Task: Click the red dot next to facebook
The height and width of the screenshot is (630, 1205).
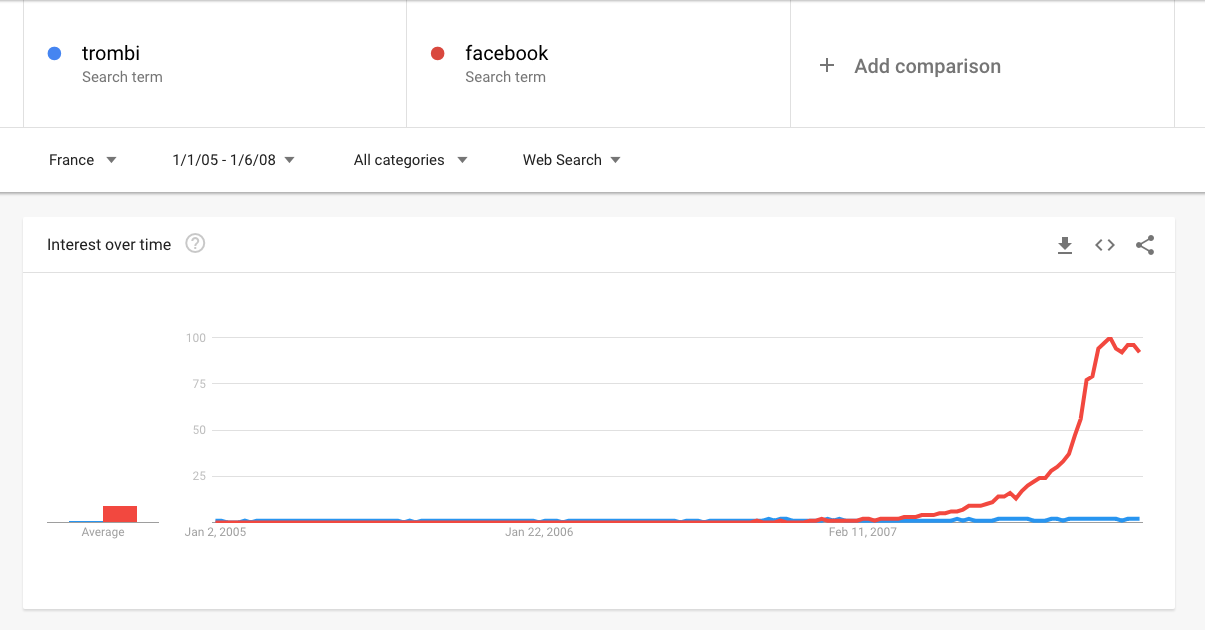Action: click(437, 53)
